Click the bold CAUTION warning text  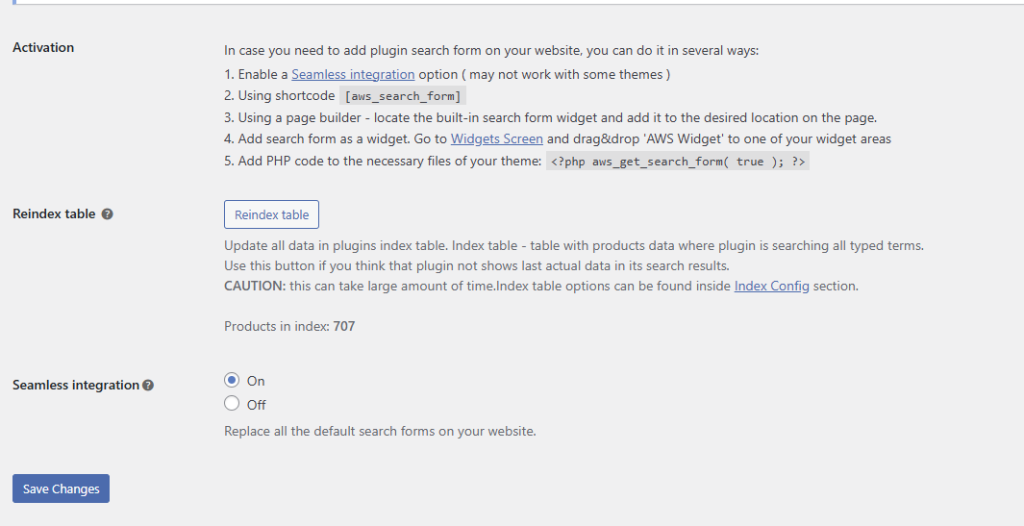point(254,286)
